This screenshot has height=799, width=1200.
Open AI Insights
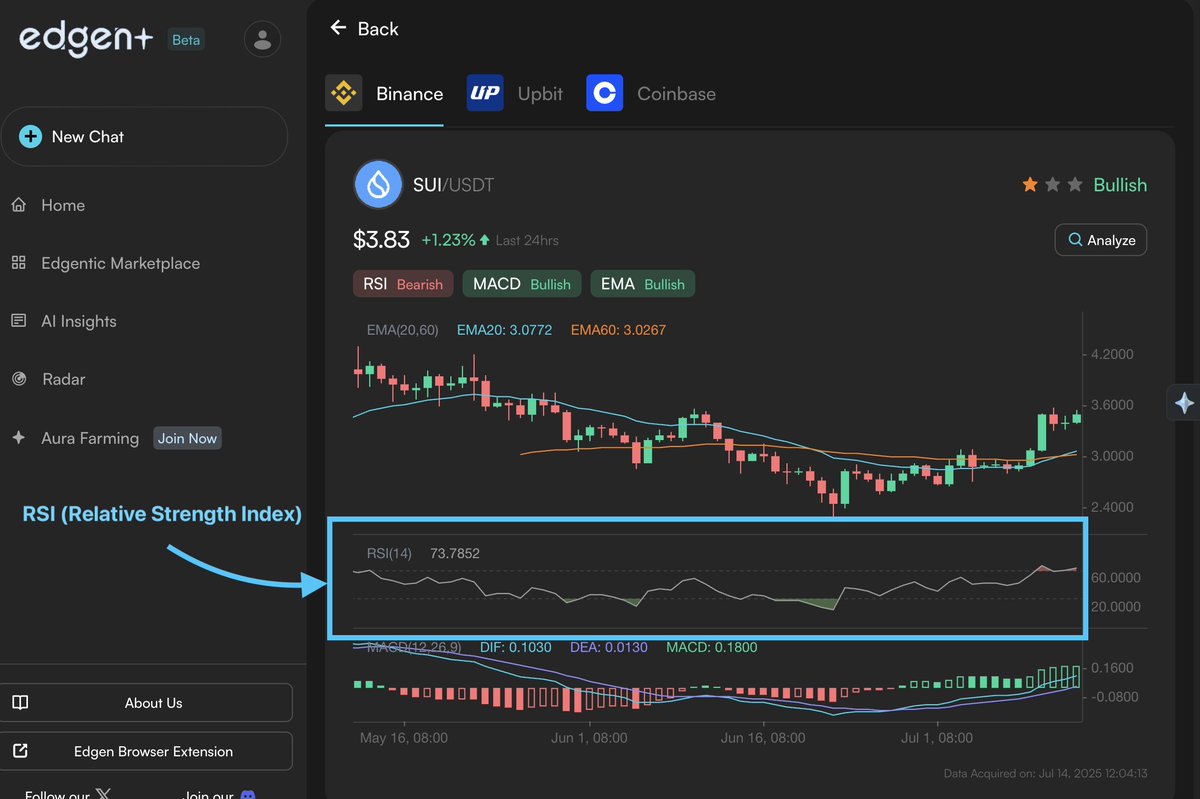pyautogui.click(x=79, y=321)
